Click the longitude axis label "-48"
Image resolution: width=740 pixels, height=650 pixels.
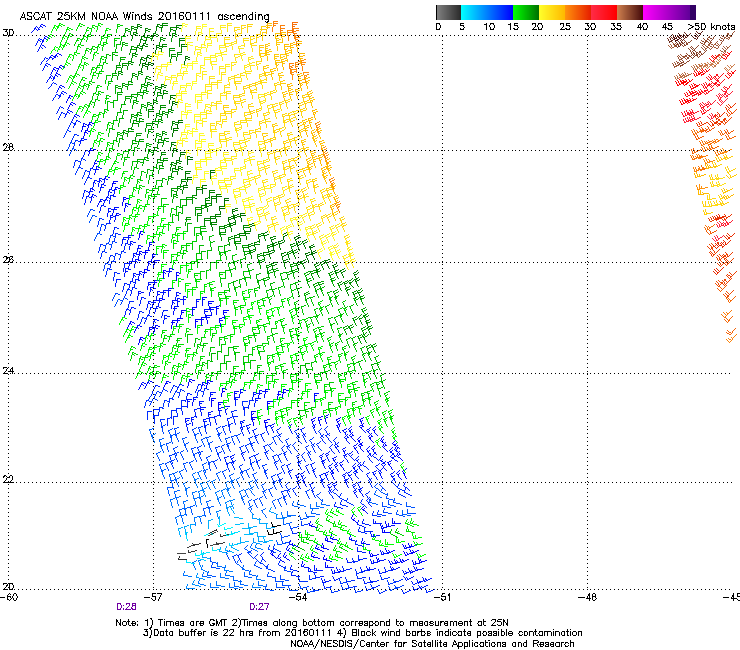tap(588, 597)
